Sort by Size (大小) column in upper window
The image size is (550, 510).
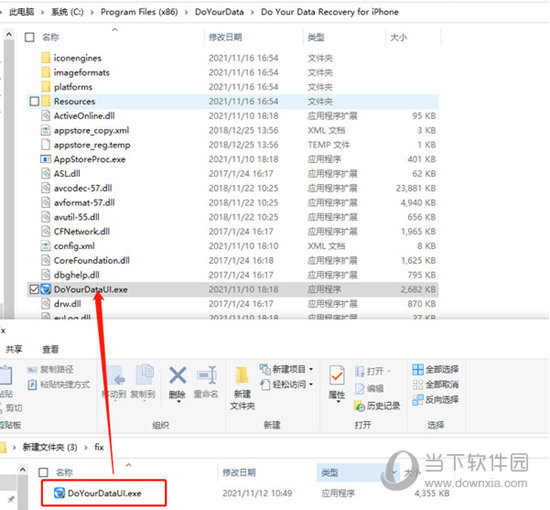pyautogui.click(x=398, y=37)
